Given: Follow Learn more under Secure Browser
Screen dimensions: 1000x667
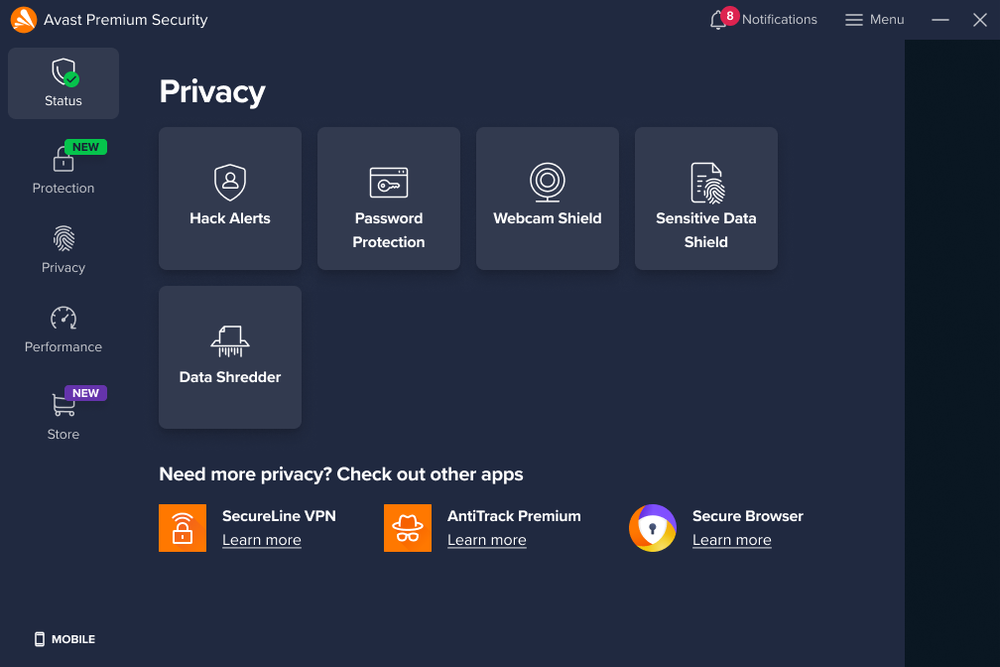Looking at the screenshot, I should point(732,540).
